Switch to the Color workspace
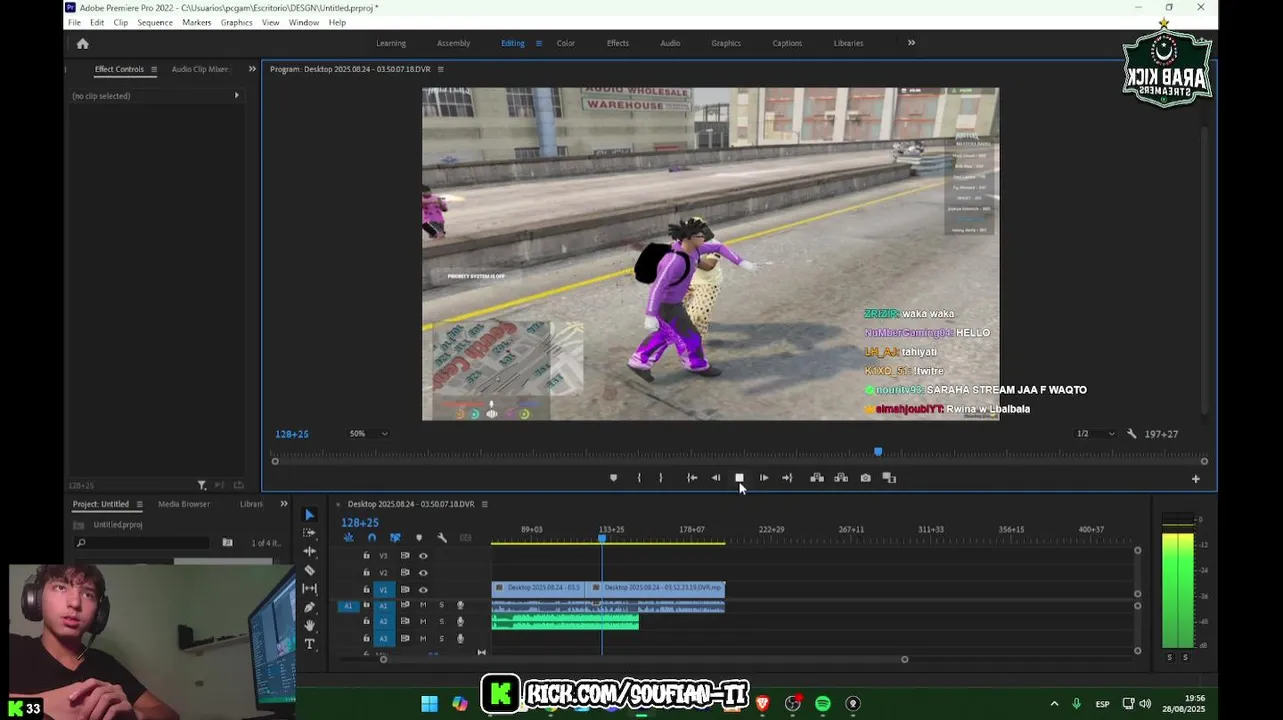 point(566,43)
